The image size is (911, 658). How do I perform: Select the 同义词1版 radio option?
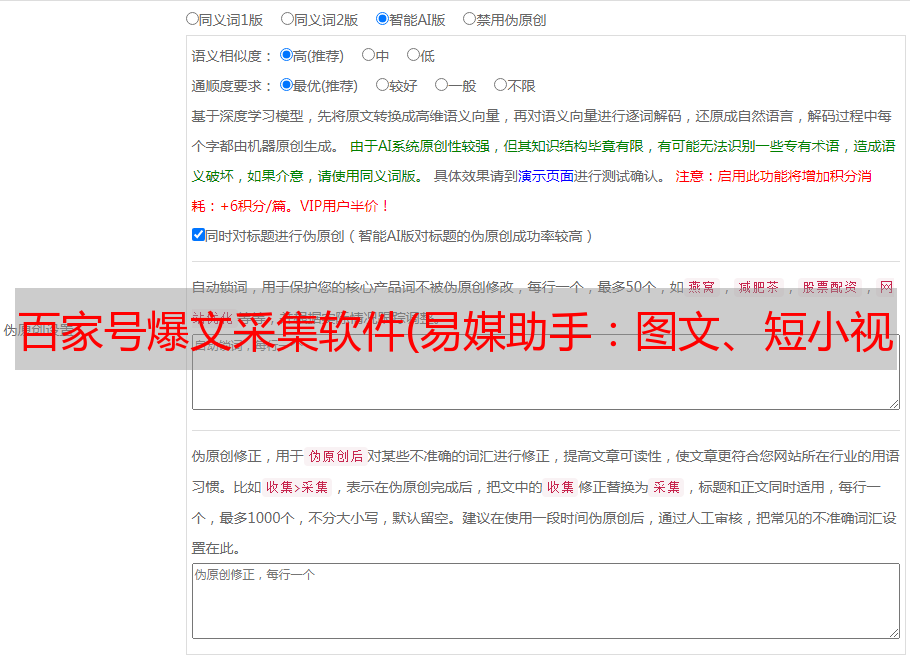point(192,19)
